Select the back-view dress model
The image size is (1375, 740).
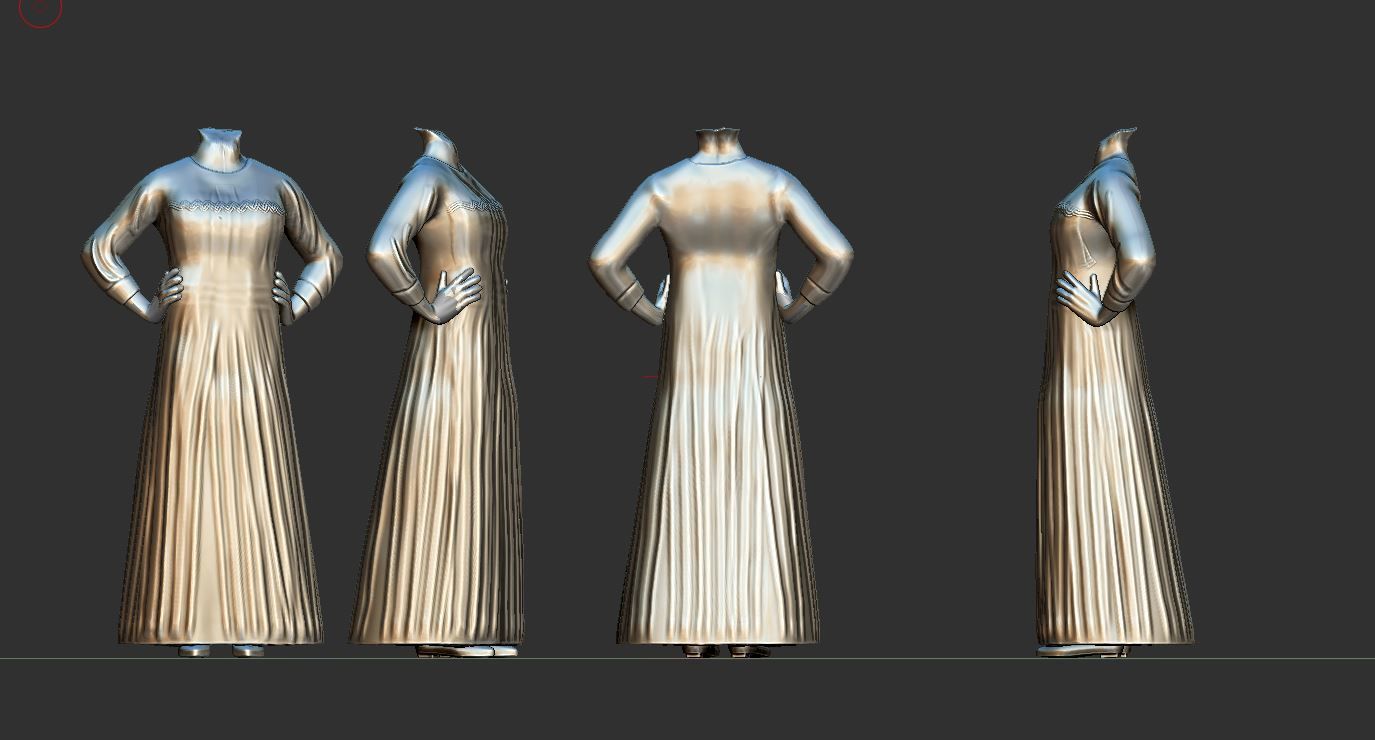(720, 392)
